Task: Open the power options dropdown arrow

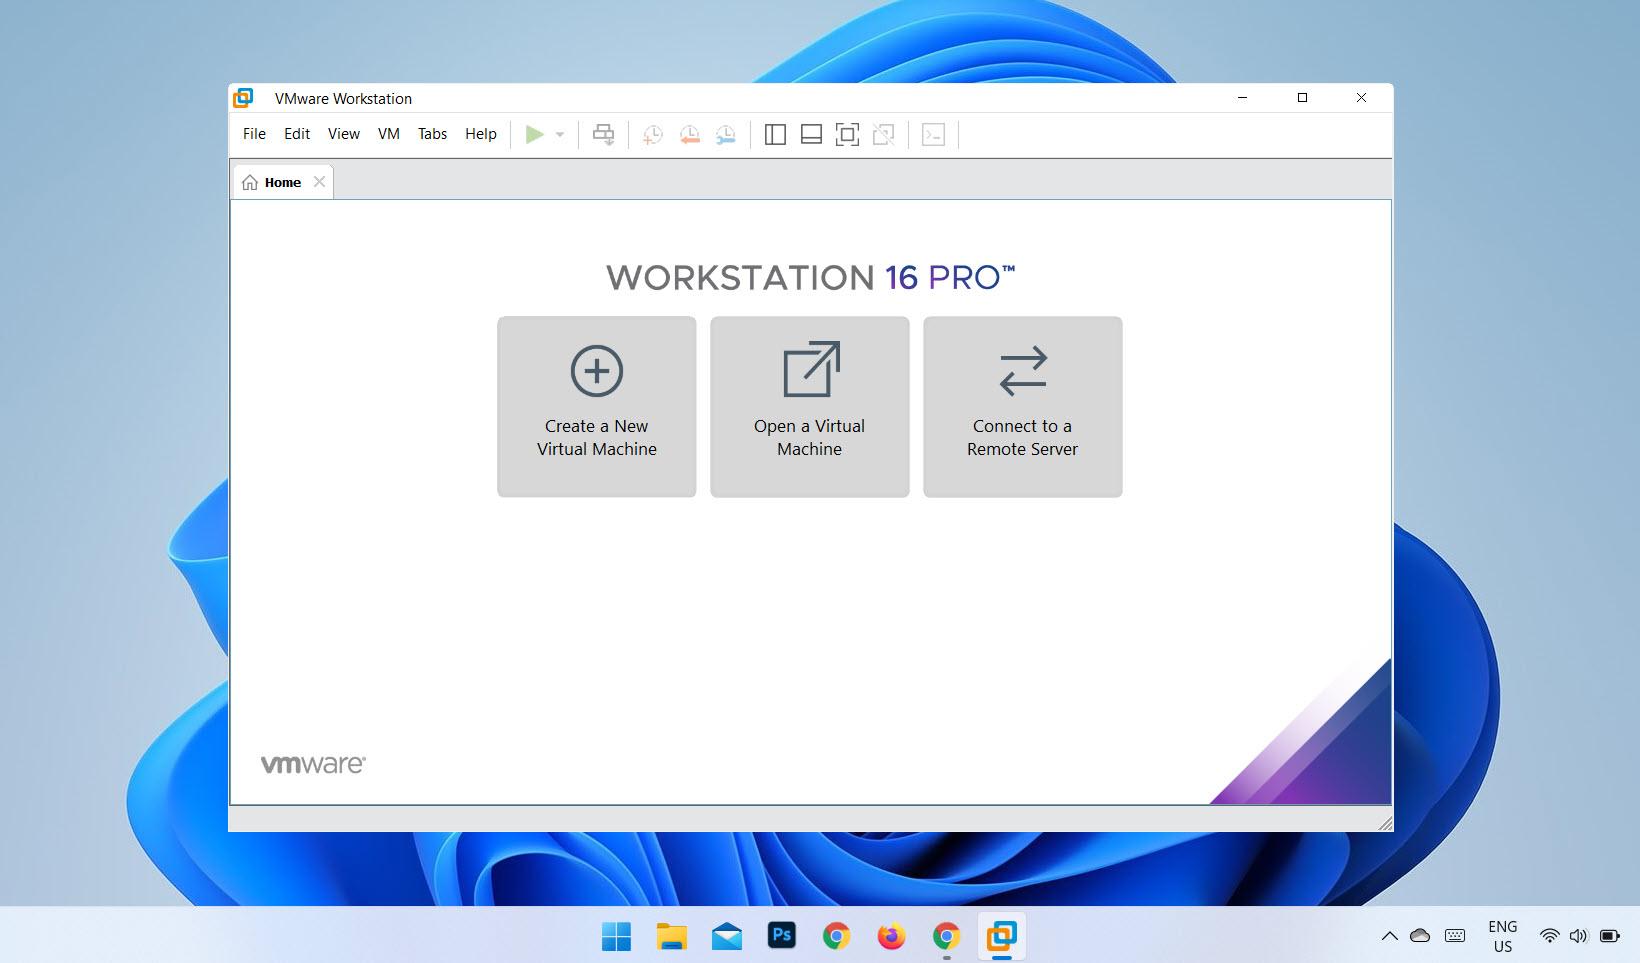Action: [560, 134]
